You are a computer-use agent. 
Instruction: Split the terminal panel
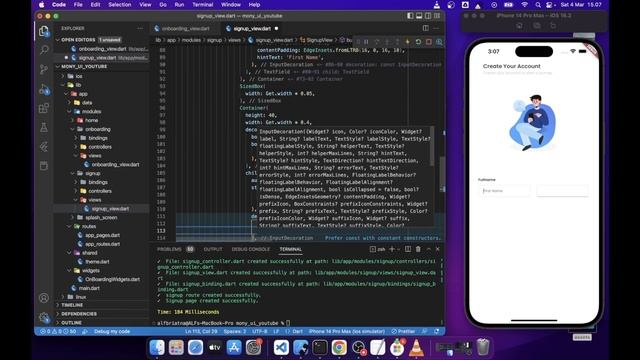pos(407,249)
